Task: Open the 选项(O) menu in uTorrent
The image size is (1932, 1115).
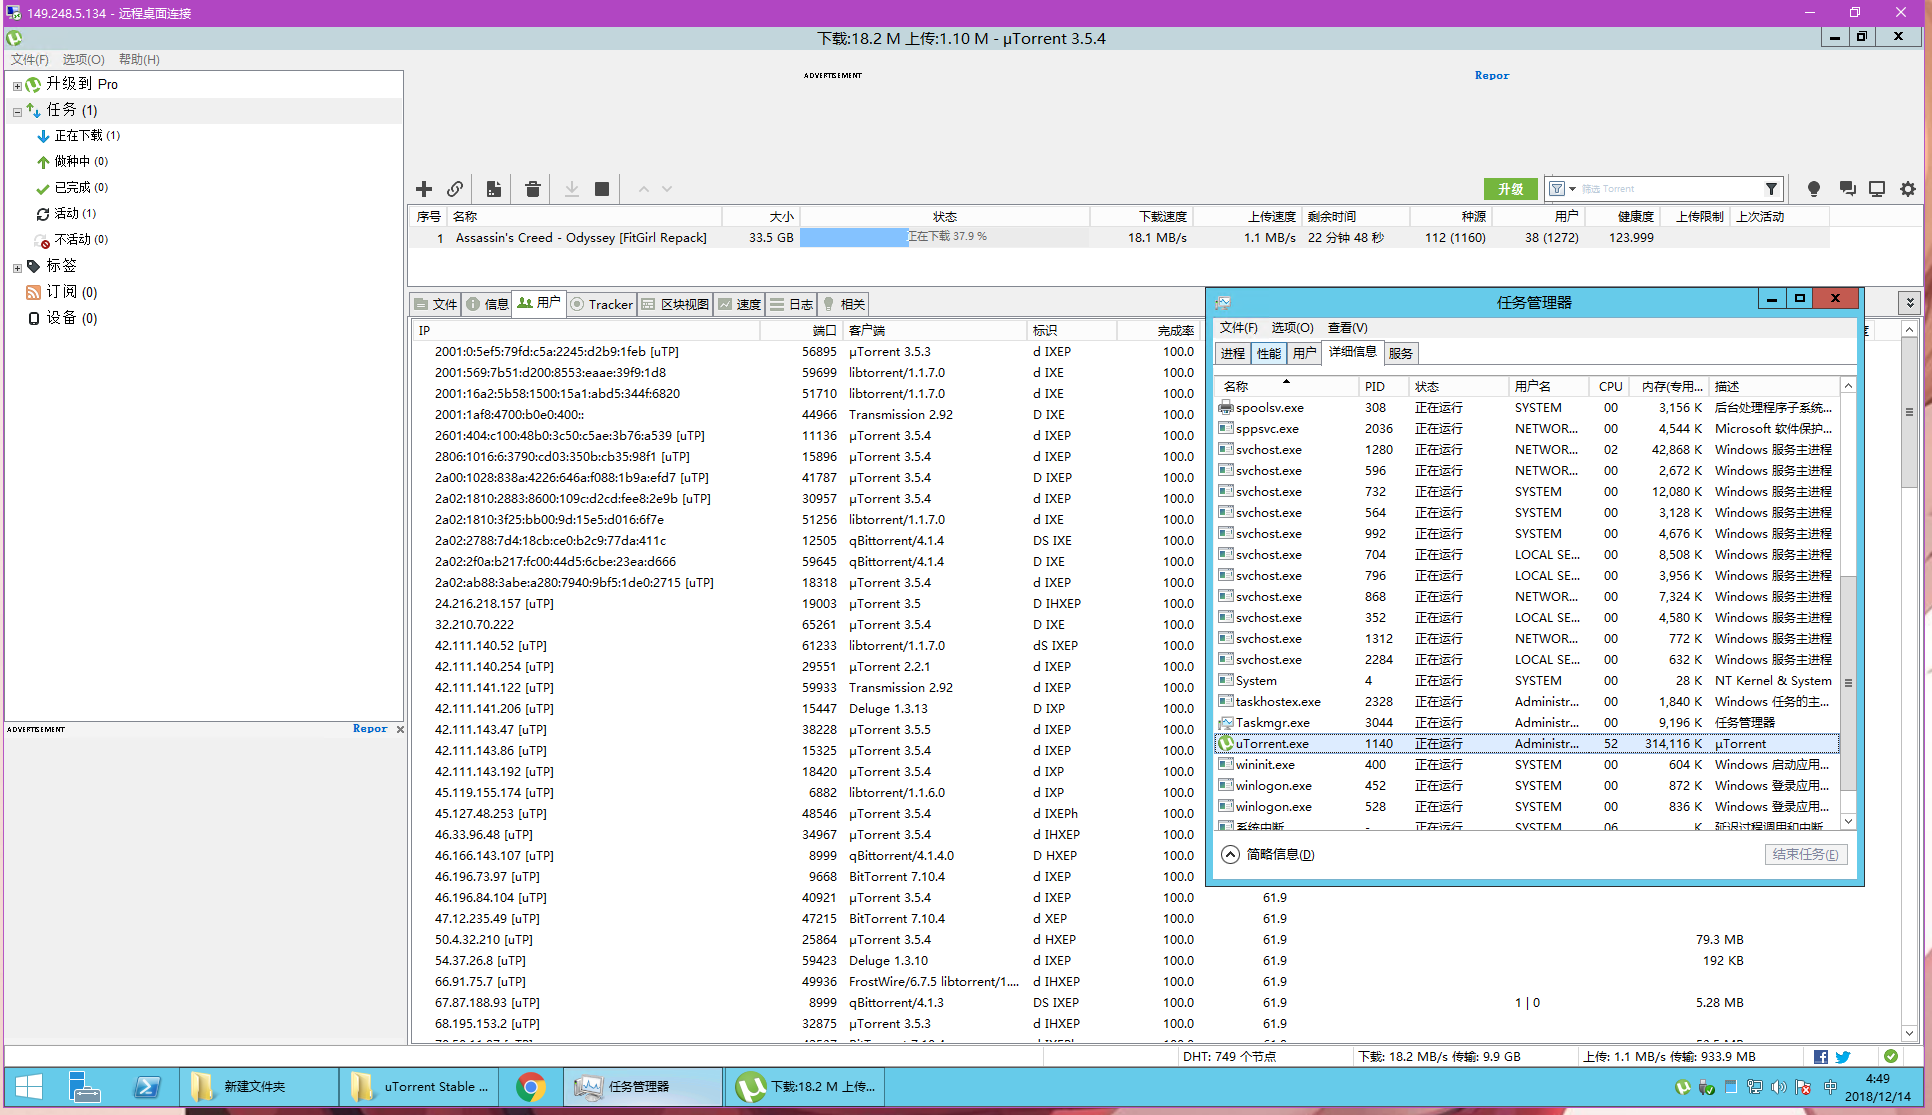Action: click(83, 59)
